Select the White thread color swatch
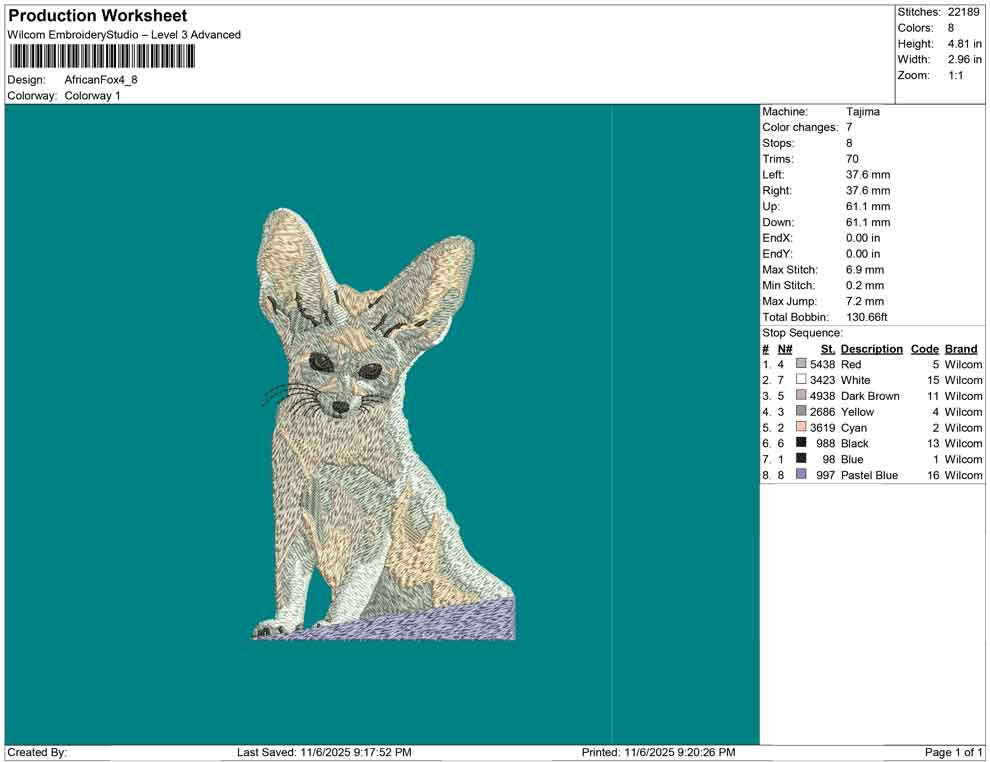This screenshot has height=762, width=990. click(x=801, y=380)
